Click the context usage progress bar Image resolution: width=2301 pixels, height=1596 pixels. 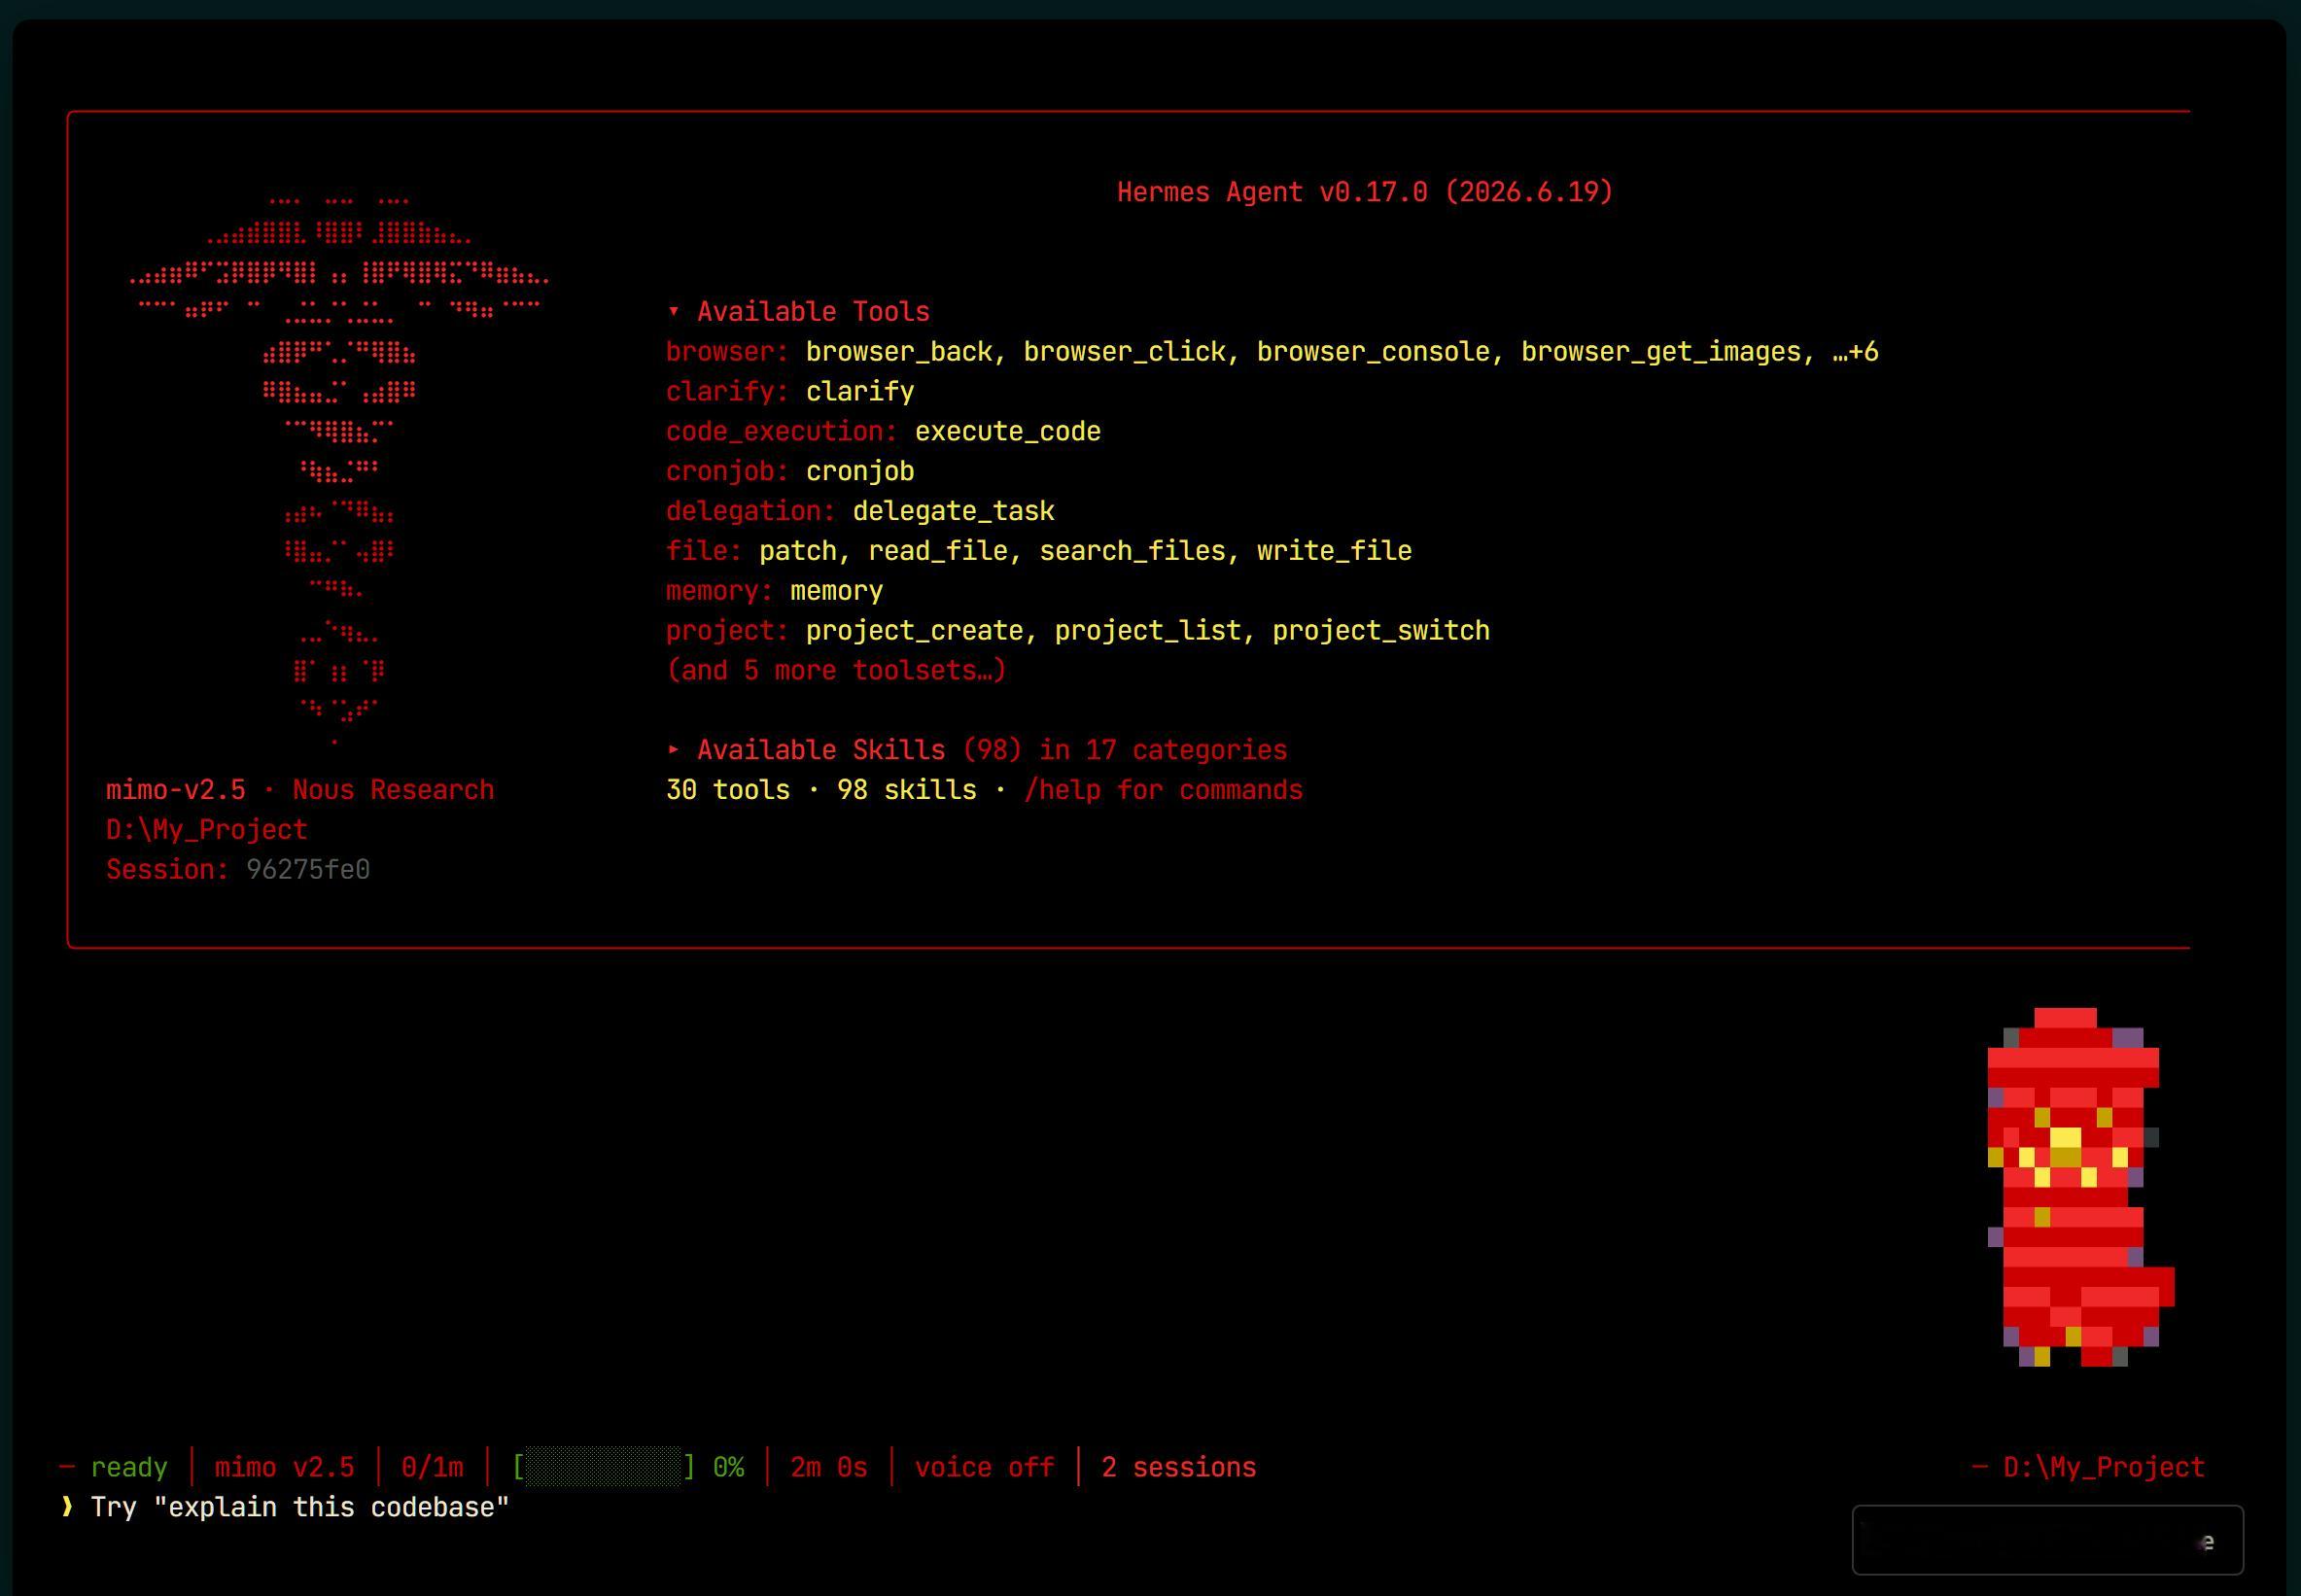[x=603, y=1467]
